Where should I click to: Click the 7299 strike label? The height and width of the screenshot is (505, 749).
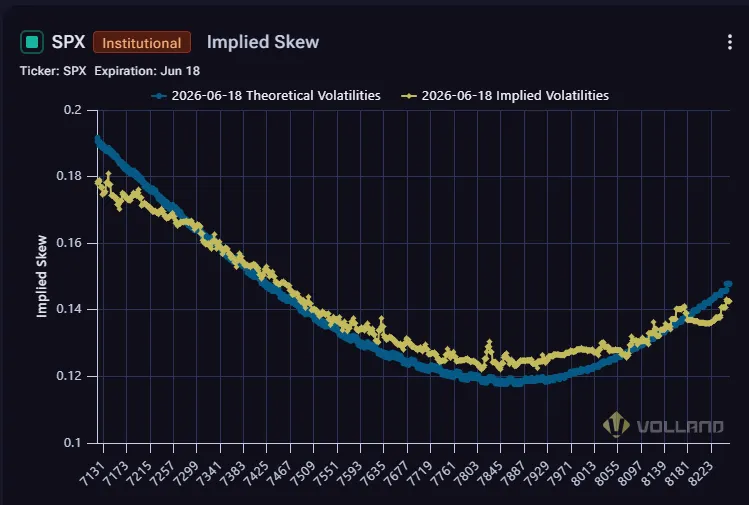186,473
